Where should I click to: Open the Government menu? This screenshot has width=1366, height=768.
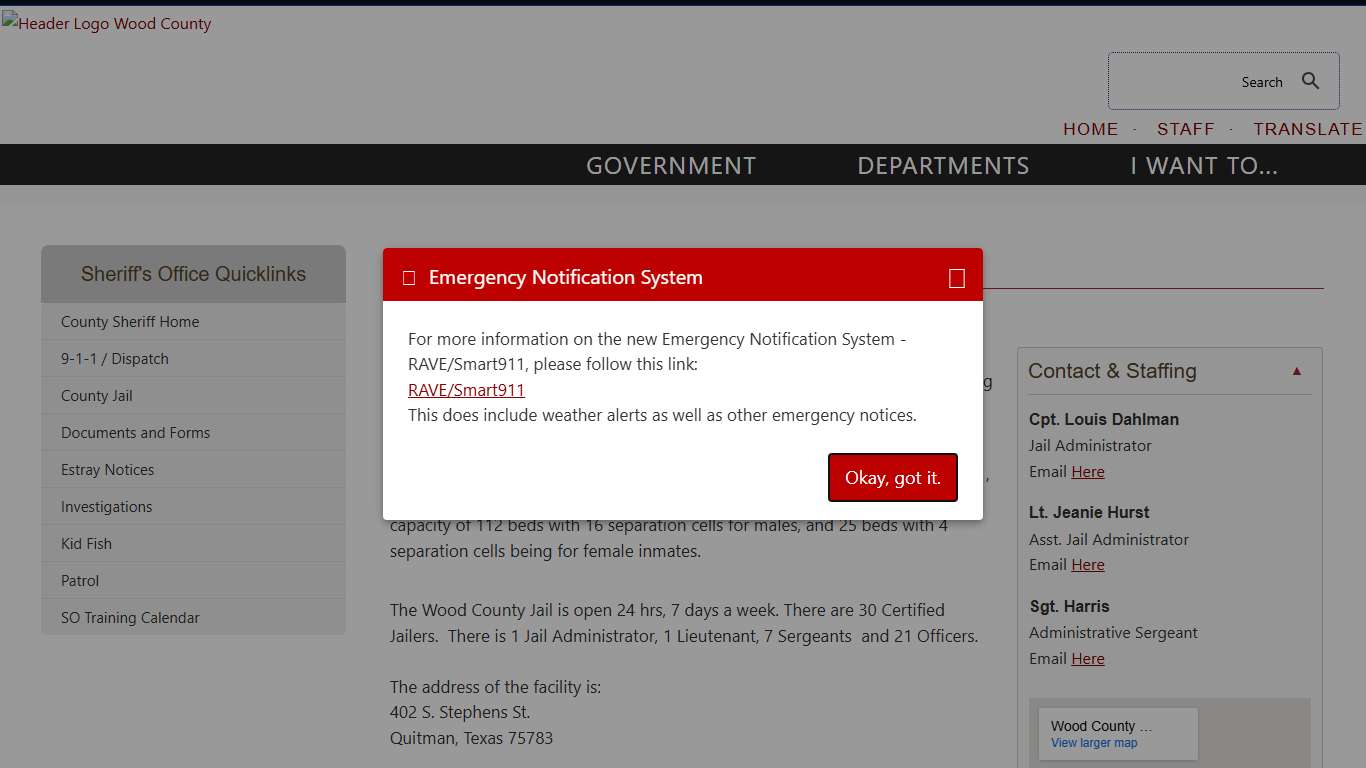point(671,165)
